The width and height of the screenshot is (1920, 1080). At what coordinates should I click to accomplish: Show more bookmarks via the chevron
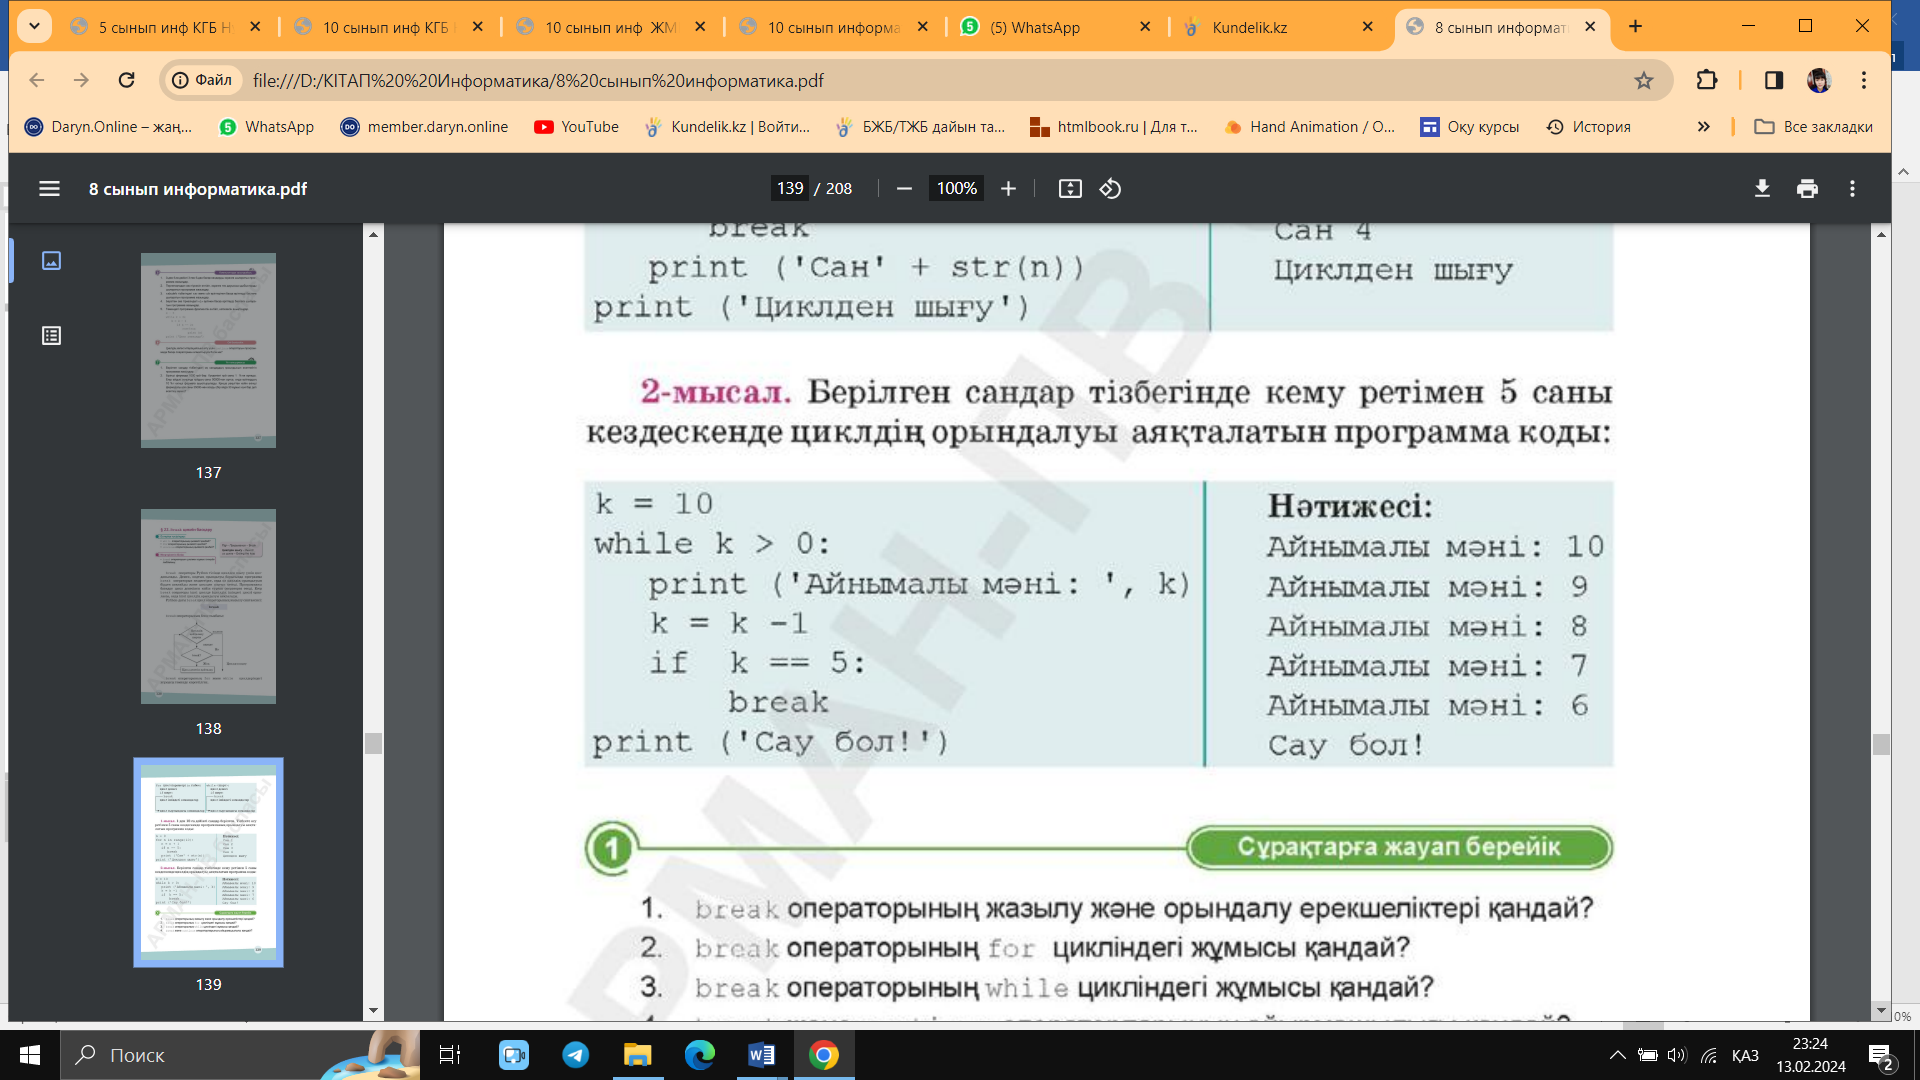[x=1704, y=127]
